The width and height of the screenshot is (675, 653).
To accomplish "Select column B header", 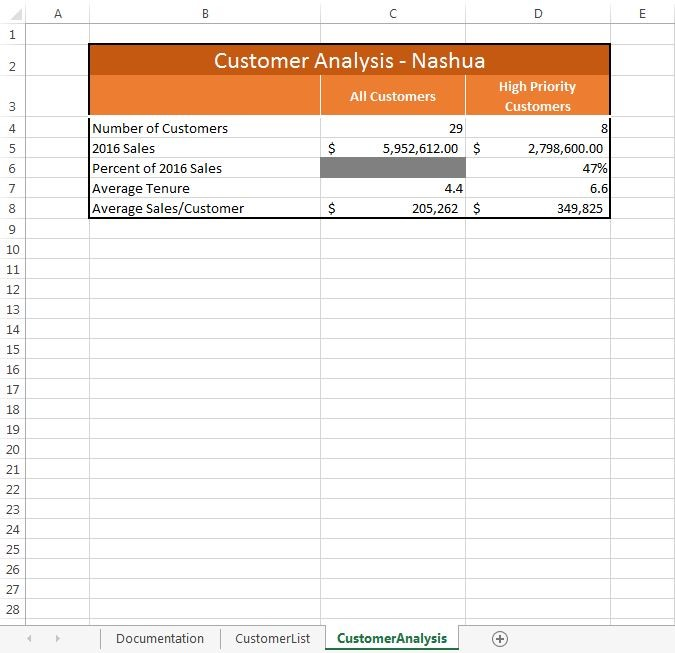I will (205, 14).
